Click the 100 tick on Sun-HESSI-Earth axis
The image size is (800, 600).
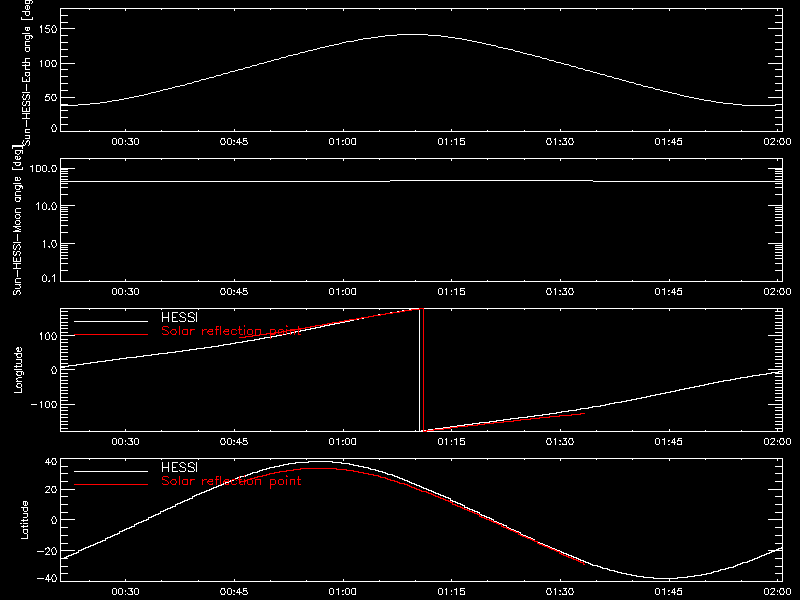[x=47, y=64]
